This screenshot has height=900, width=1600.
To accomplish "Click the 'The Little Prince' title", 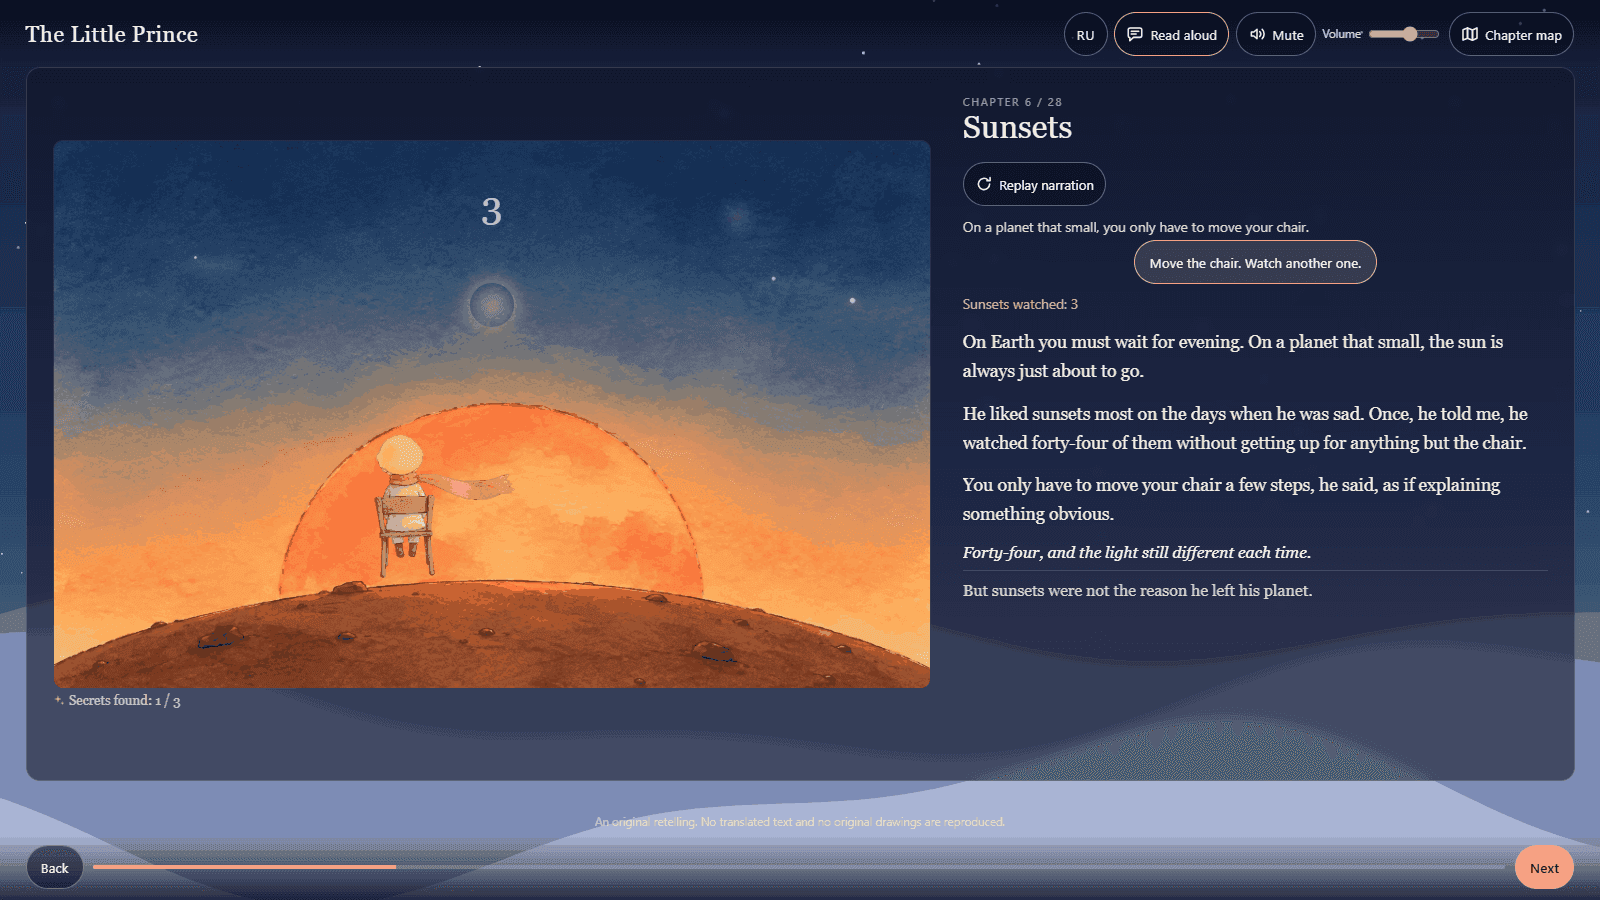I will click(111, 34).
